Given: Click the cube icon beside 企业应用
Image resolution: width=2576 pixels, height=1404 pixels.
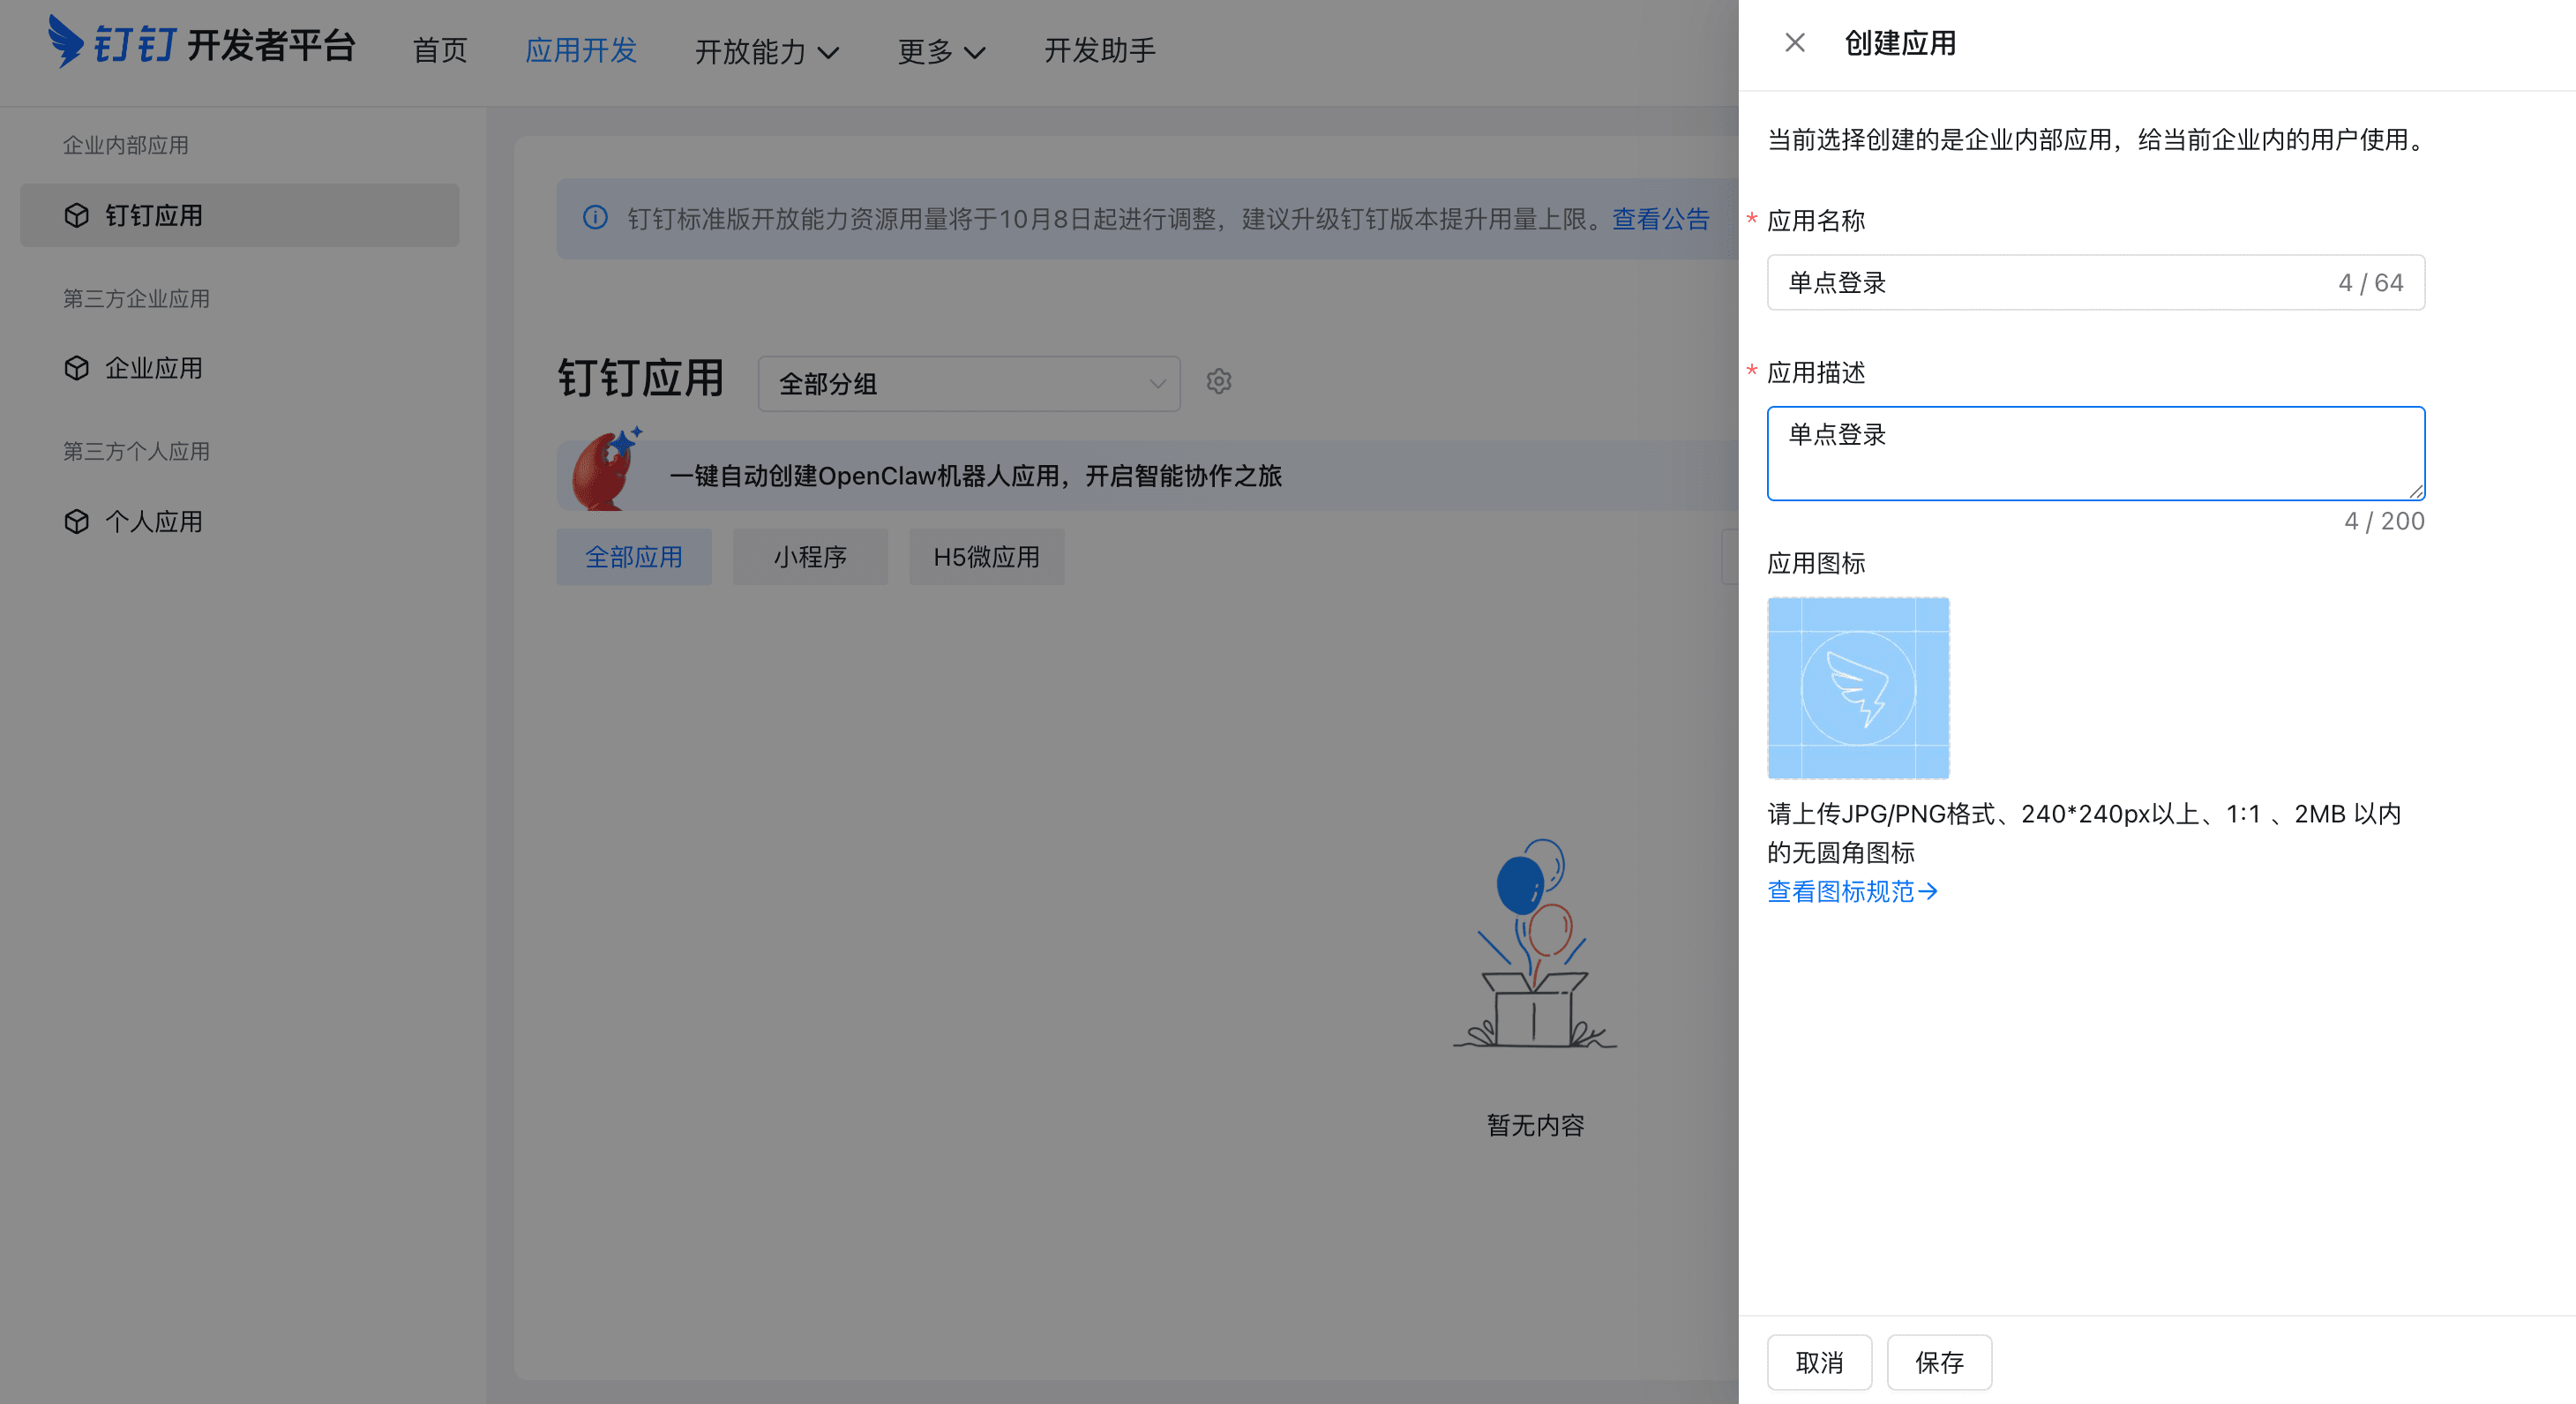Looking at the screenshot, I should [x=77, y=368].
